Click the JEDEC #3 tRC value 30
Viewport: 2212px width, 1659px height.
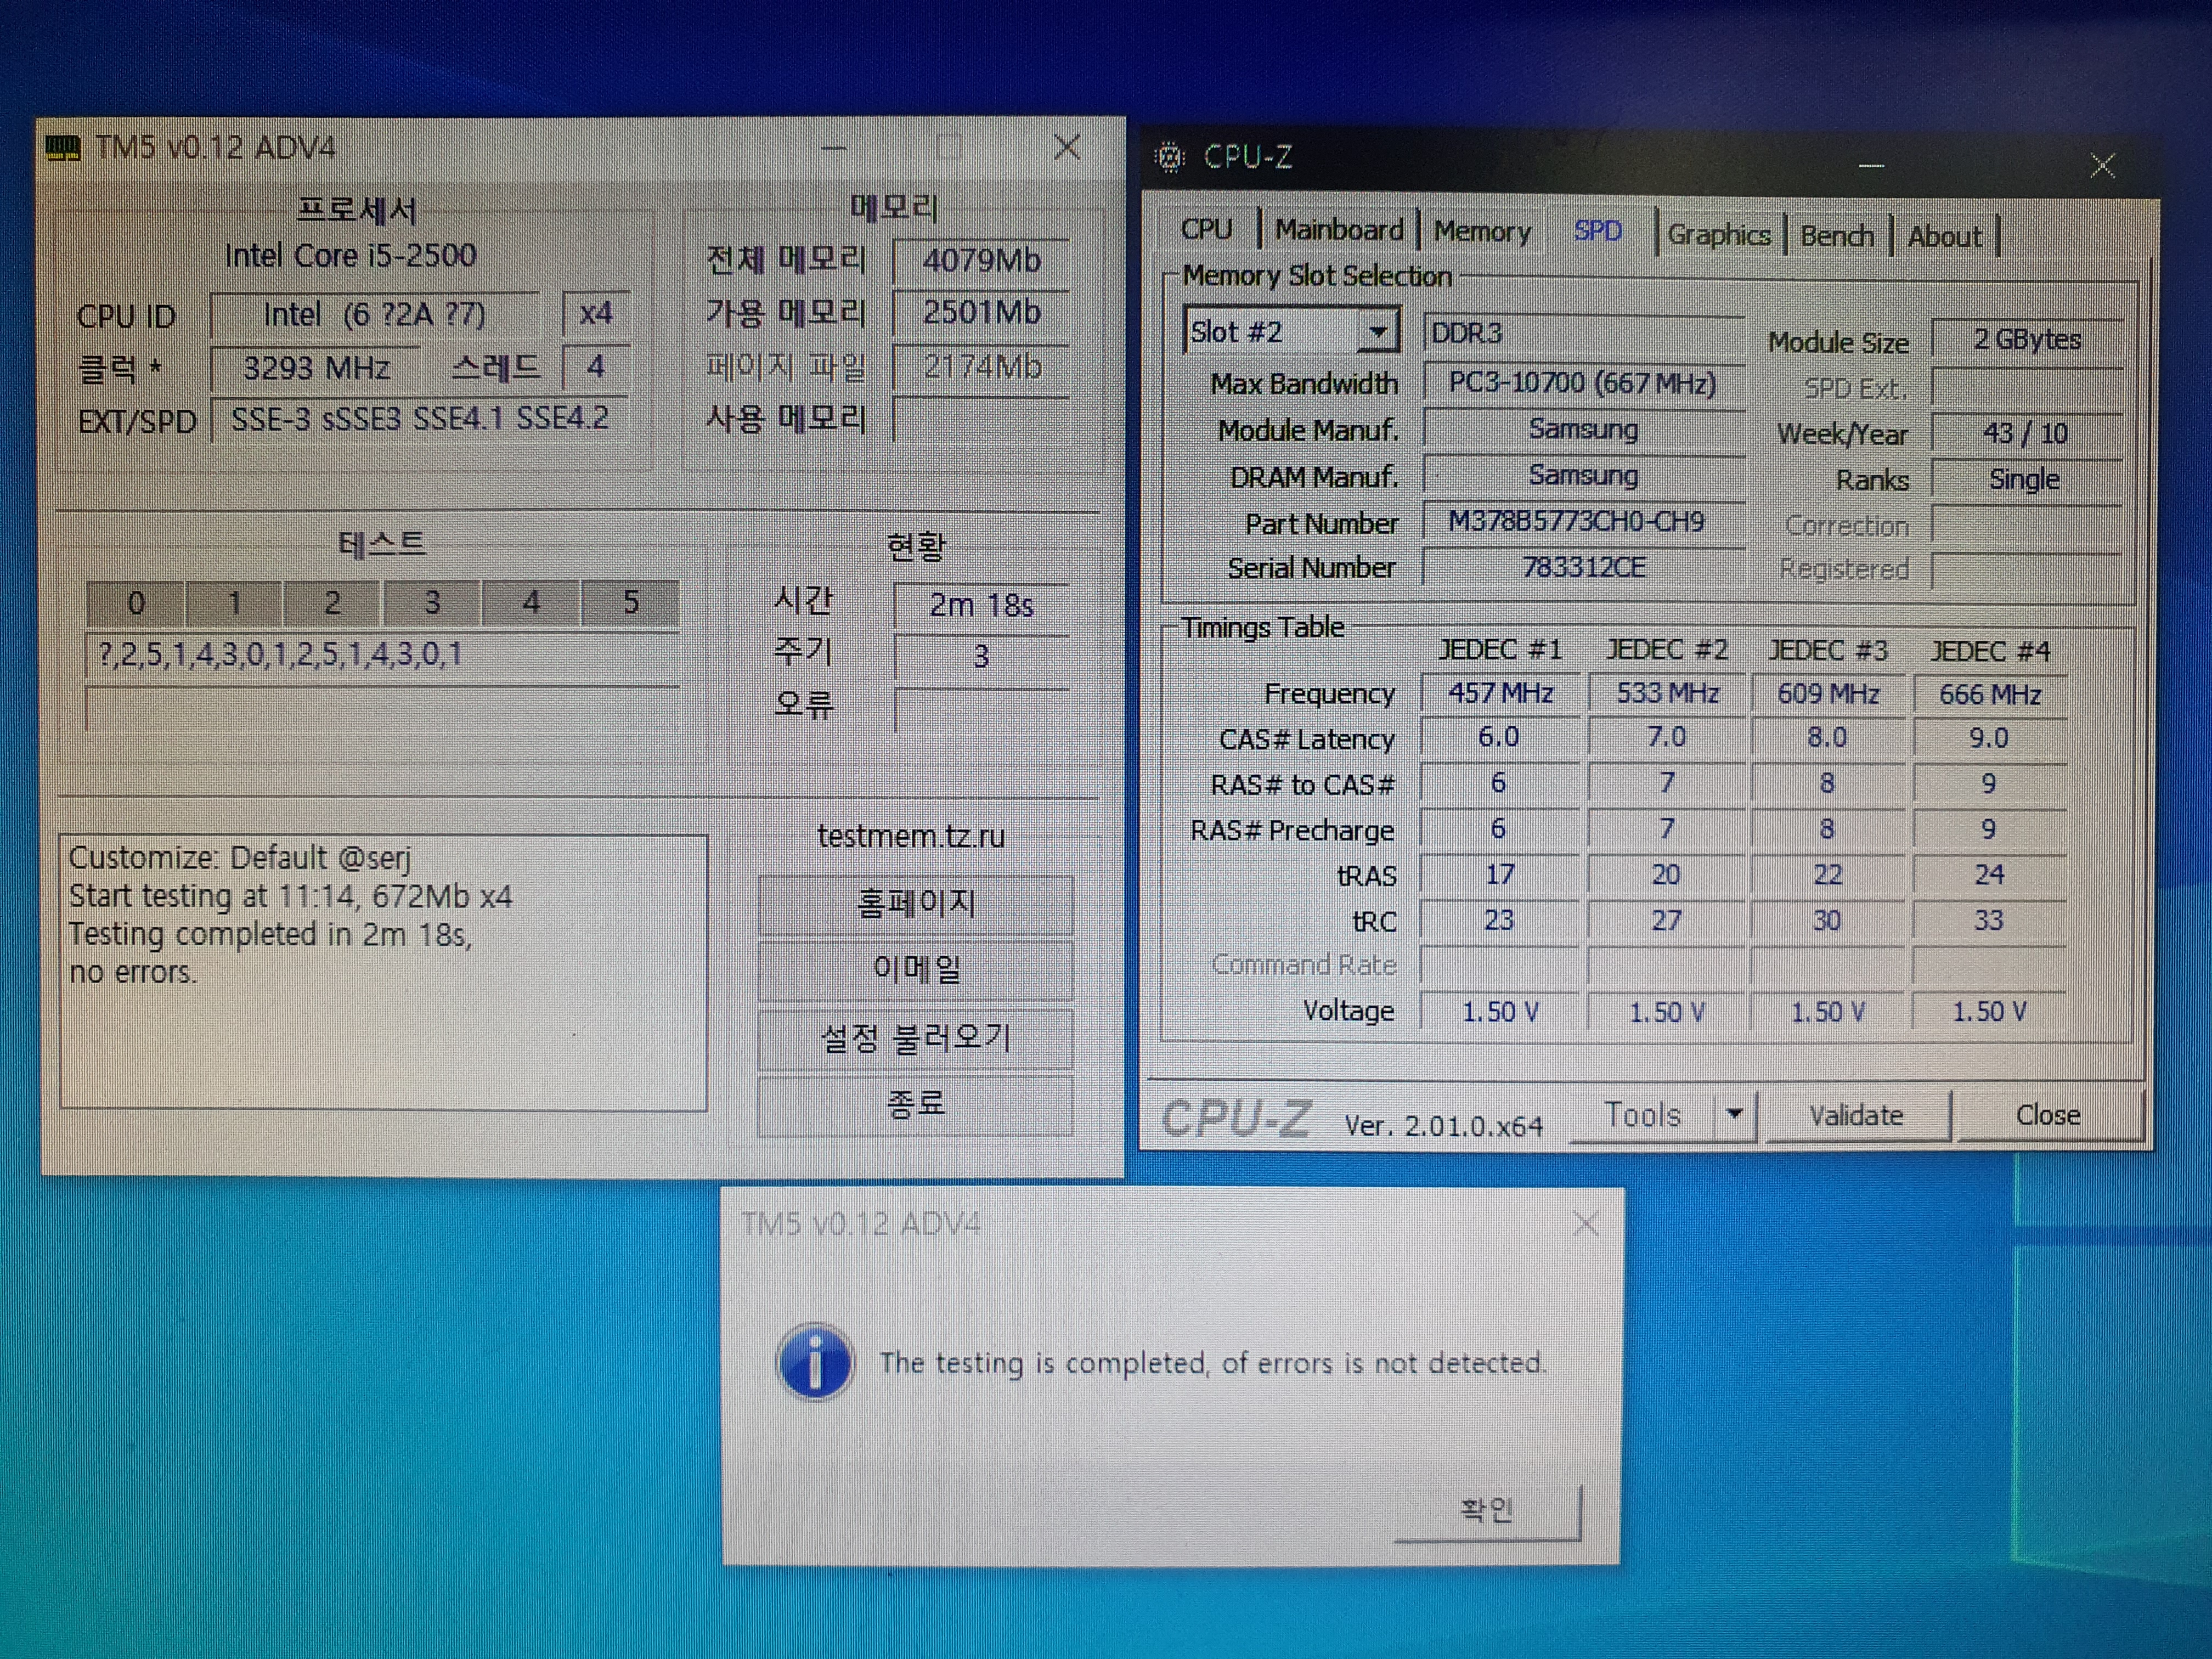point(1827,921)
